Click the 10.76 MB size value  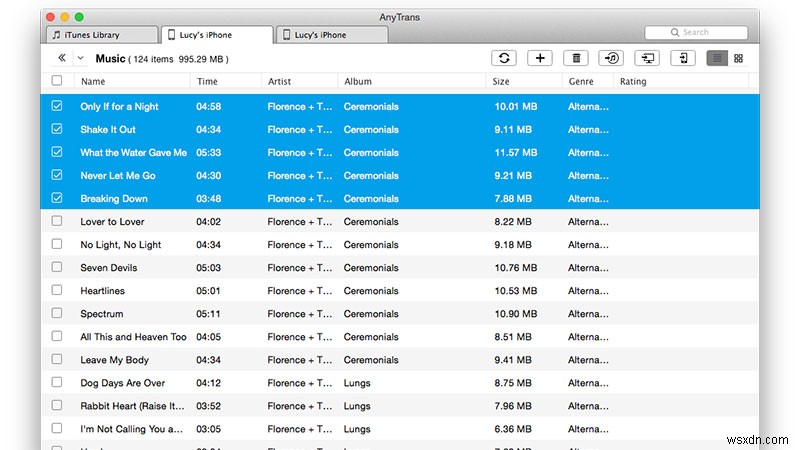(515, 268)
